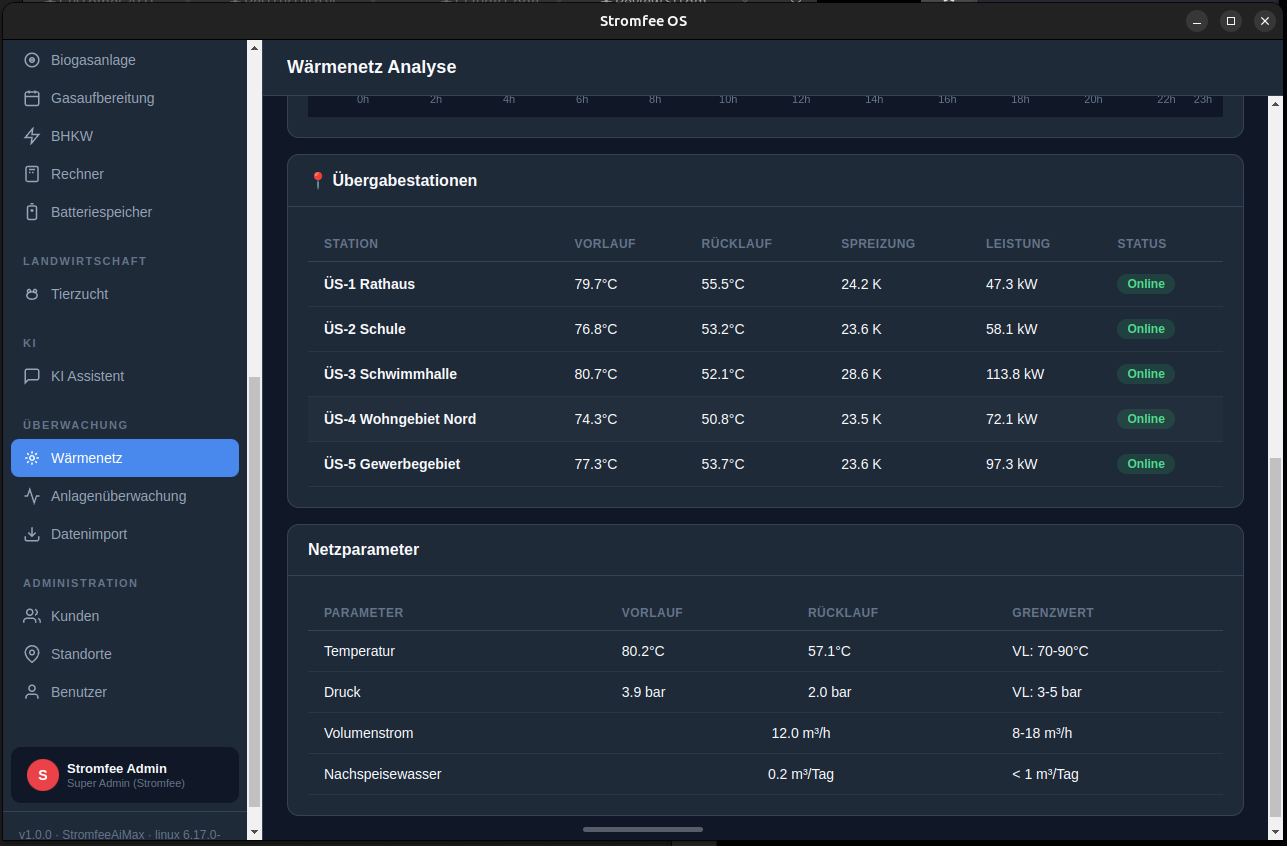The height and width of the screenshot is (846, 1287).
Task: Open the Tierzucht animal icon
Action: coord(32,294)
